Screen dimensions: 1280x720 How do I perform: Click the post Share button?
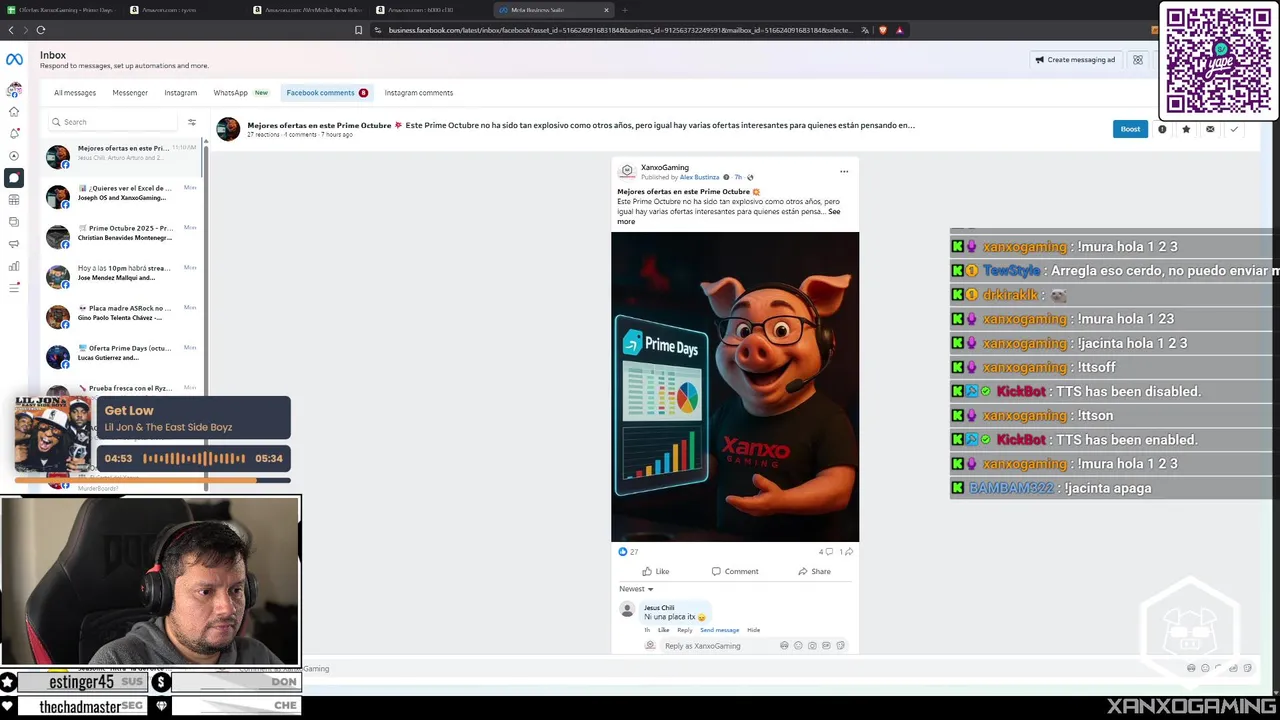click(x=814, y=572)
